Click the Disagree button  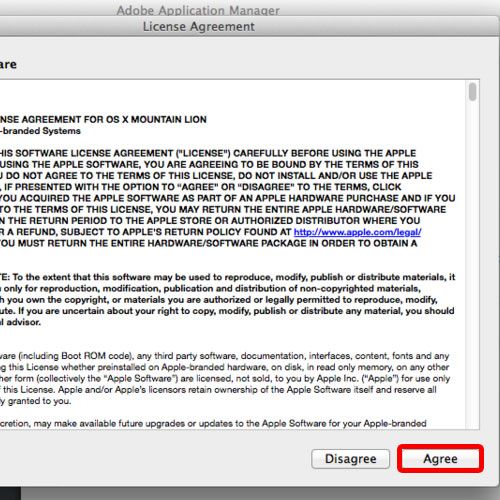[x=350, y=459]
